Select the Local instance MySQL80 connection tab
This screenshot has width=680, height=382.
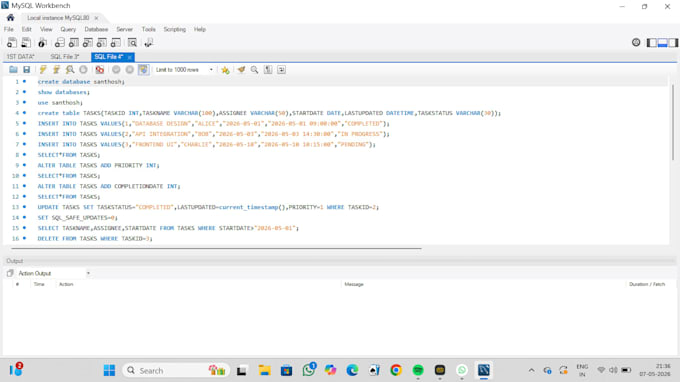(58, 18)
